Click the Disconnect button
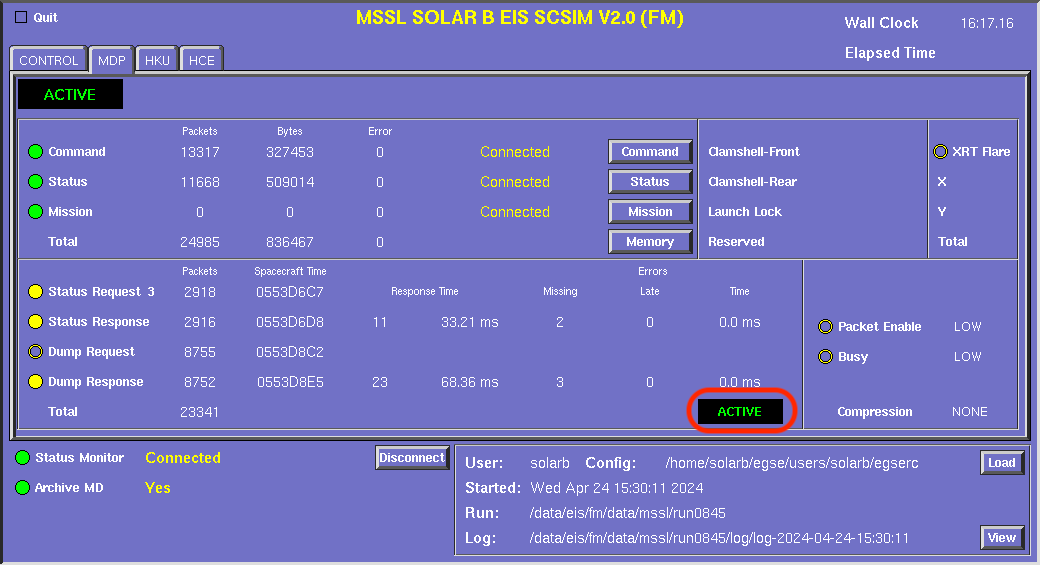Screen dimensions: 1040x565 pyautogui.click(x=412, y=458)
